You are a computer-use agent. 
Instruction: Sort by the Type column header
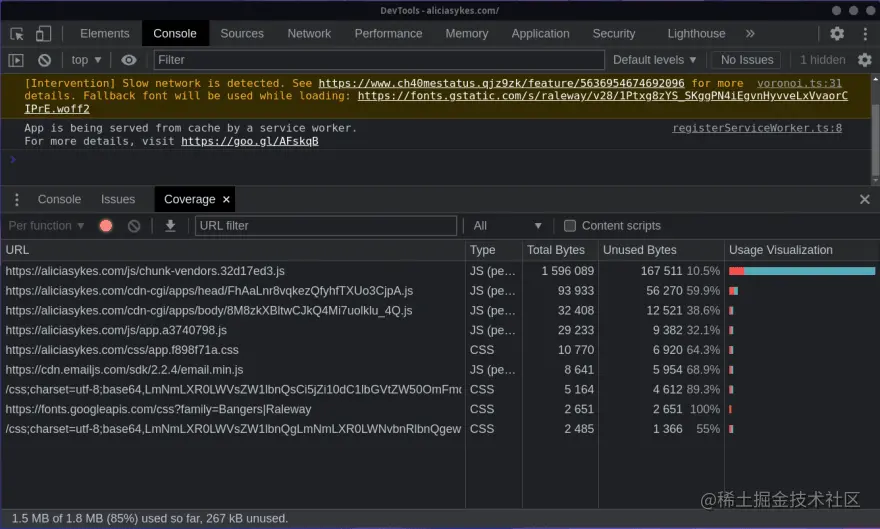[494, 250]
